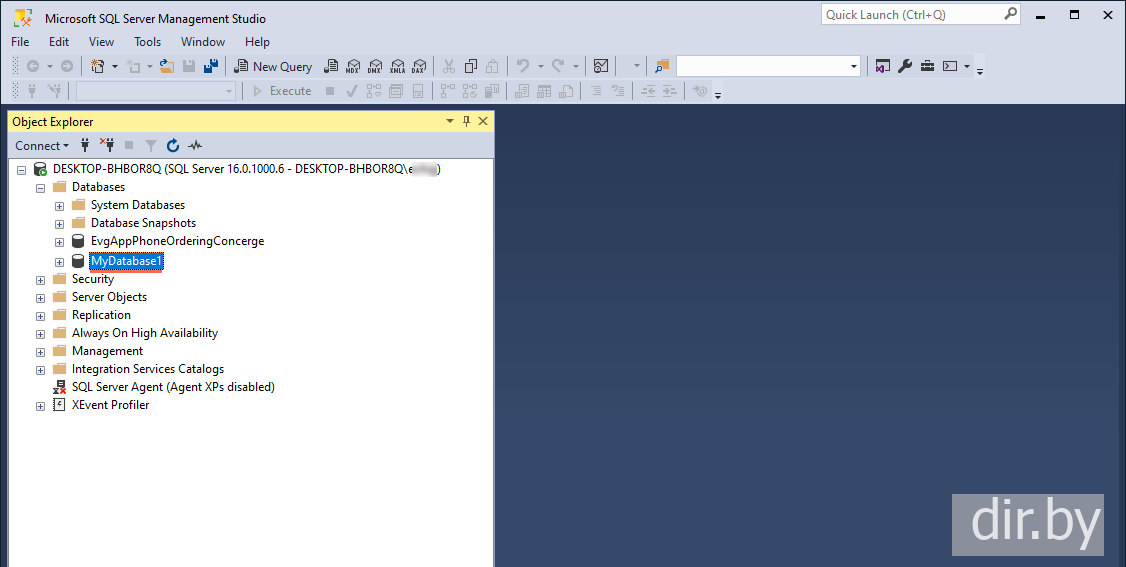Expand Integration Services Catalogs
The width and height of the screenshot is (1126, 567).
click(40, 370)
